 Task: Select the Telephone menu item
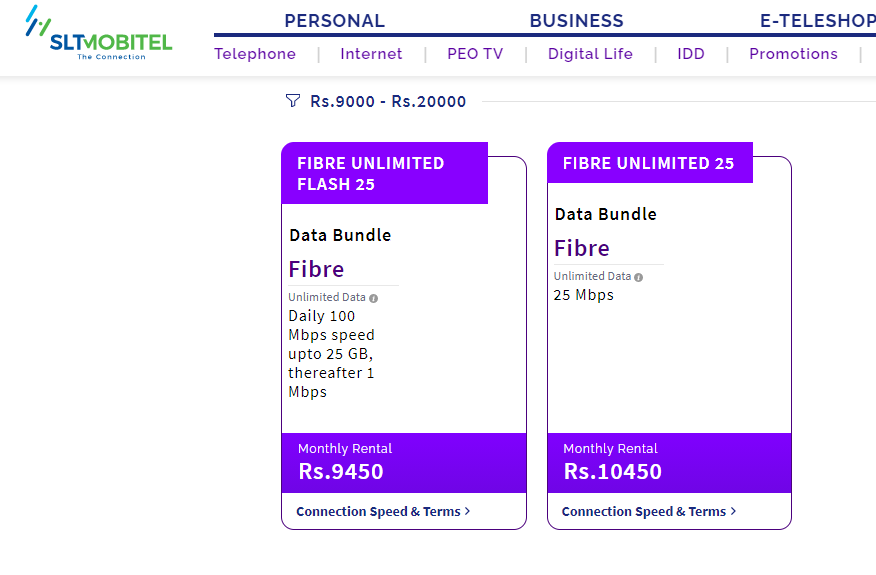255,54
